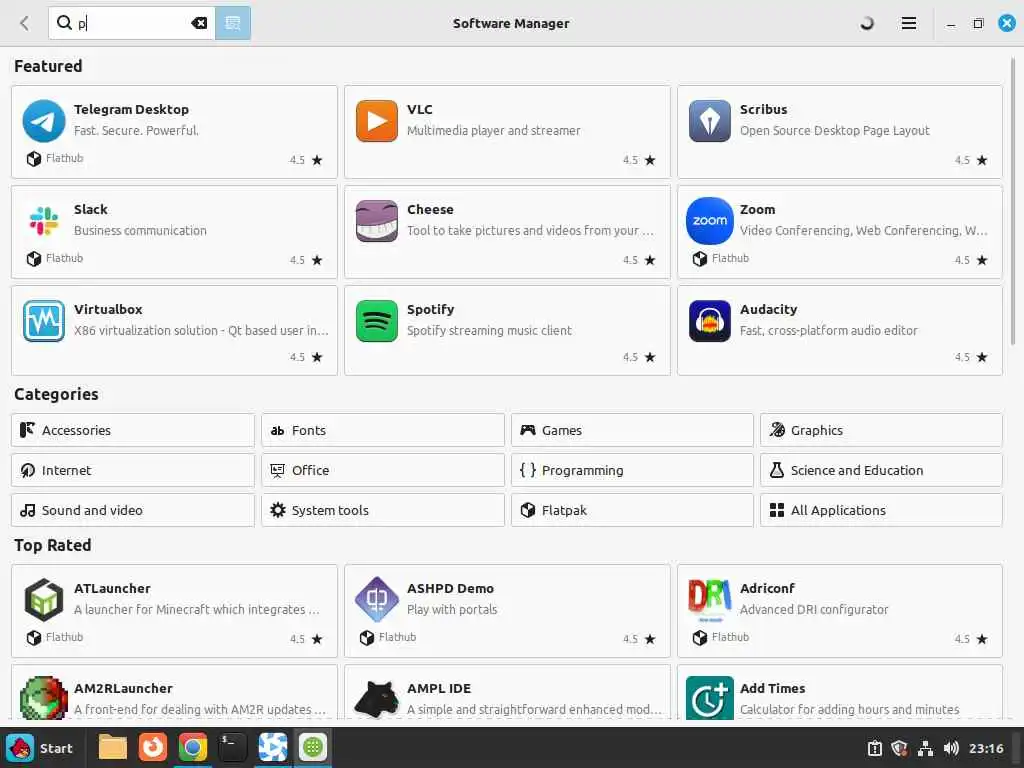Click the vertical scrollbar
1024x768 pixels.
pyautogui.click(x=1014, y=202)
